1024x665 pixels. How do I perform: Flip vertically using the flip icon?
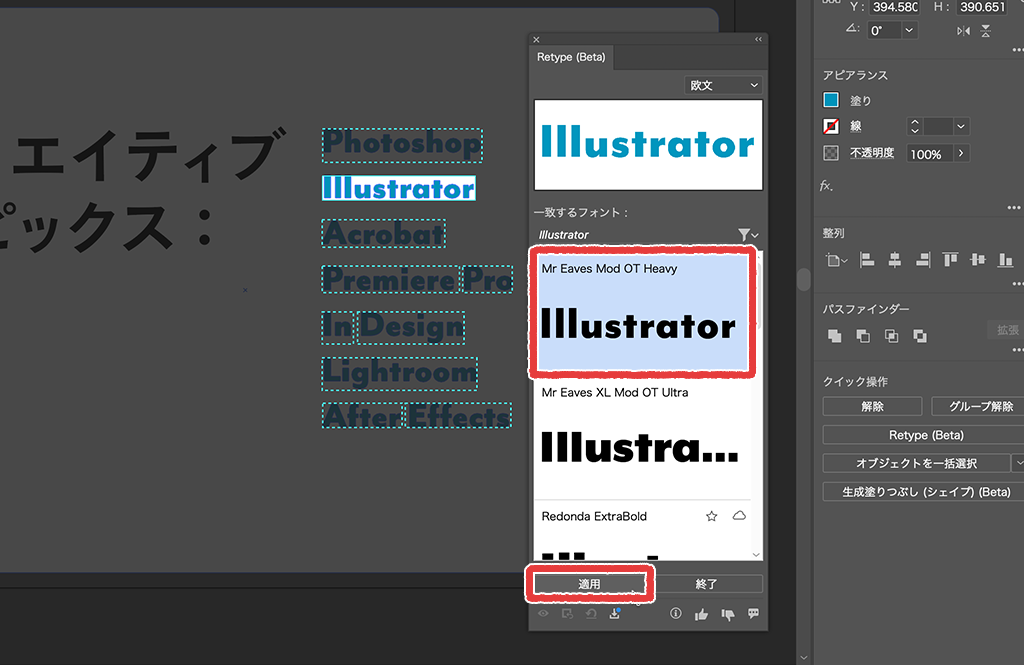point(986,31)
